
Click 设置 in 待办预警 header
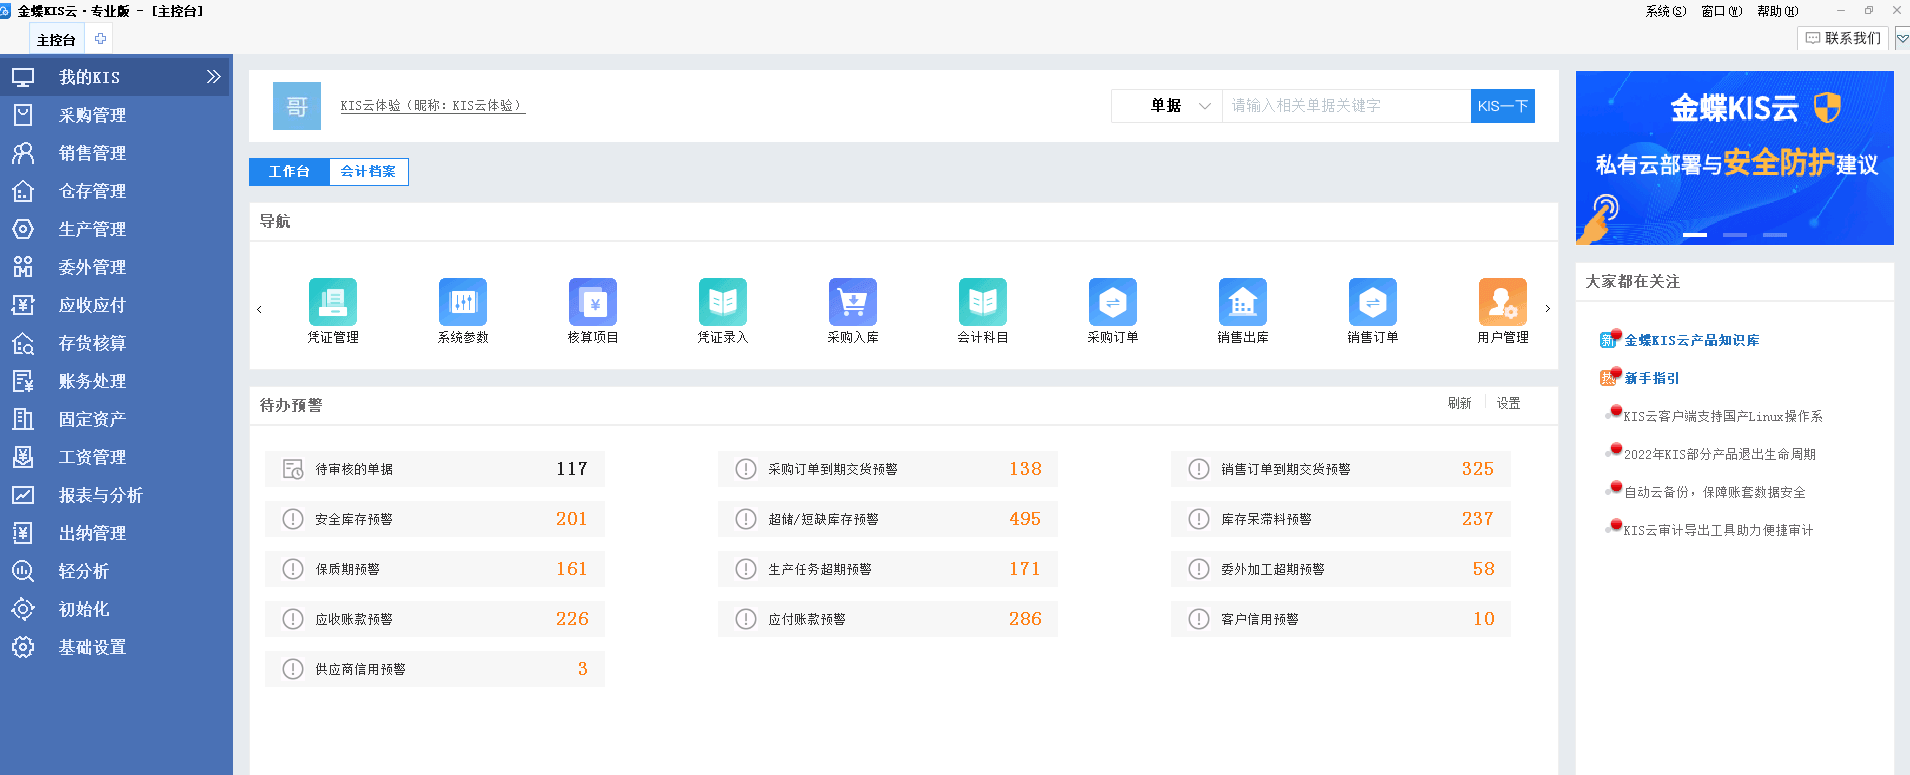point(1508,403)
